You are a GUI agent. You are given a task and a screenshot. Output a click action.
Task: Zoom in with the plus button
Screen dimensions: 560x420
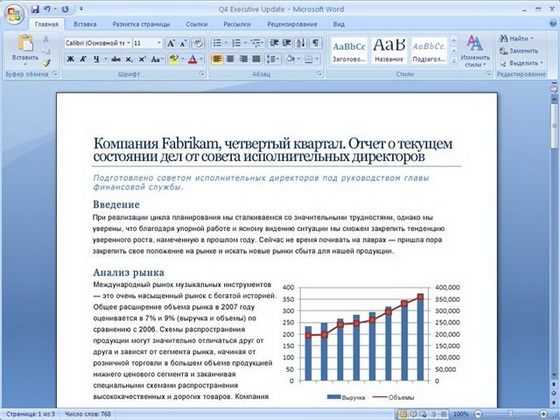(544, 414)
